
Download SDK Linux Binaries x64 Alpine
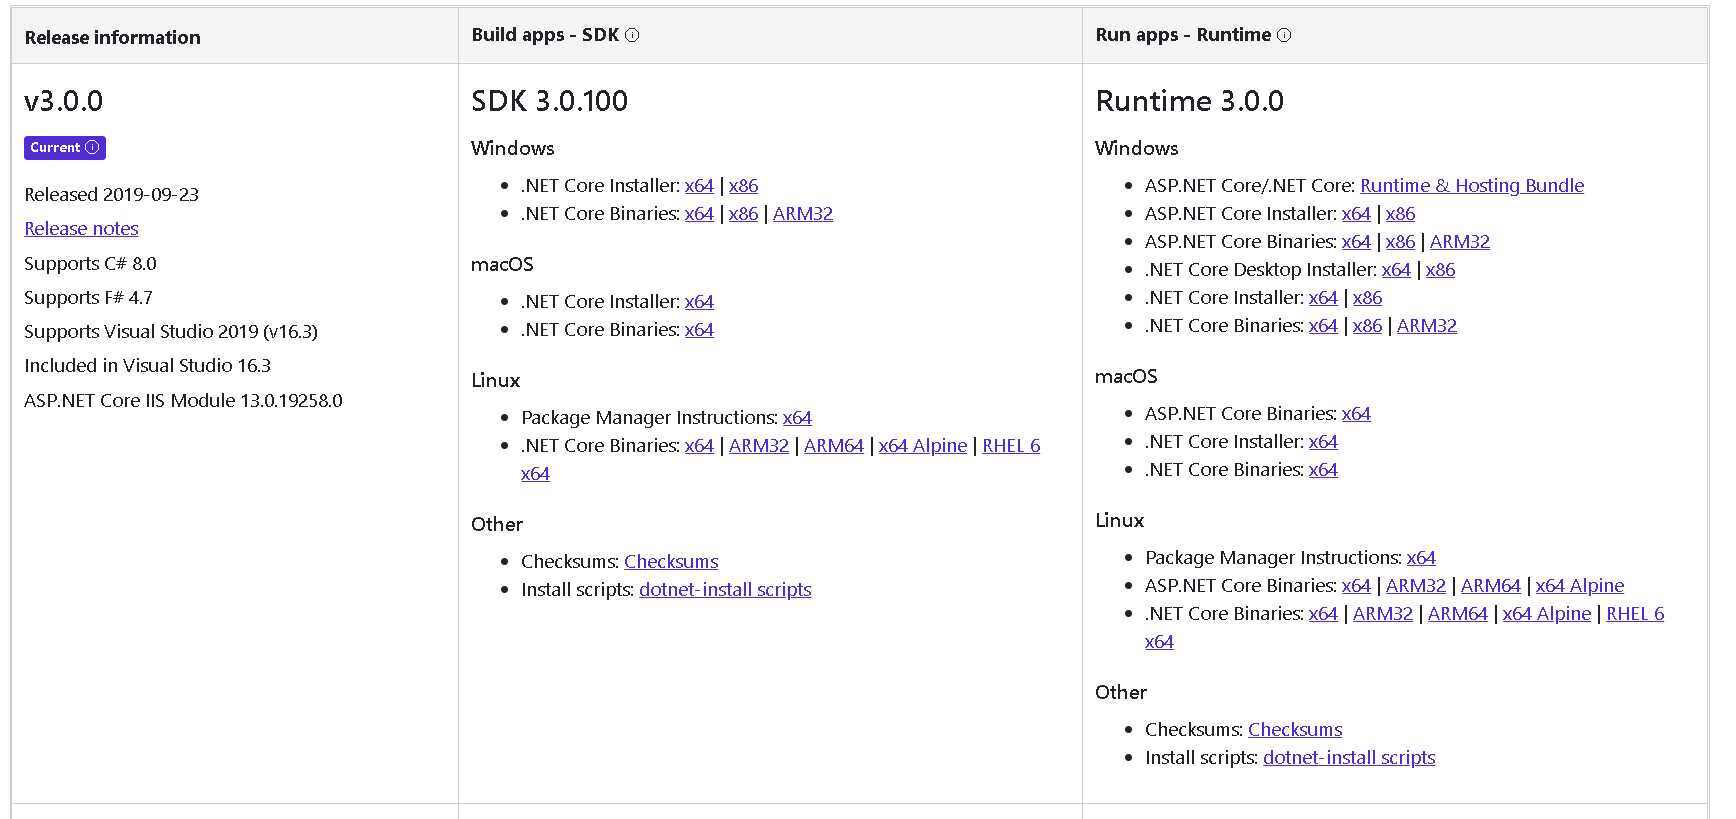[x=923, y=445]
